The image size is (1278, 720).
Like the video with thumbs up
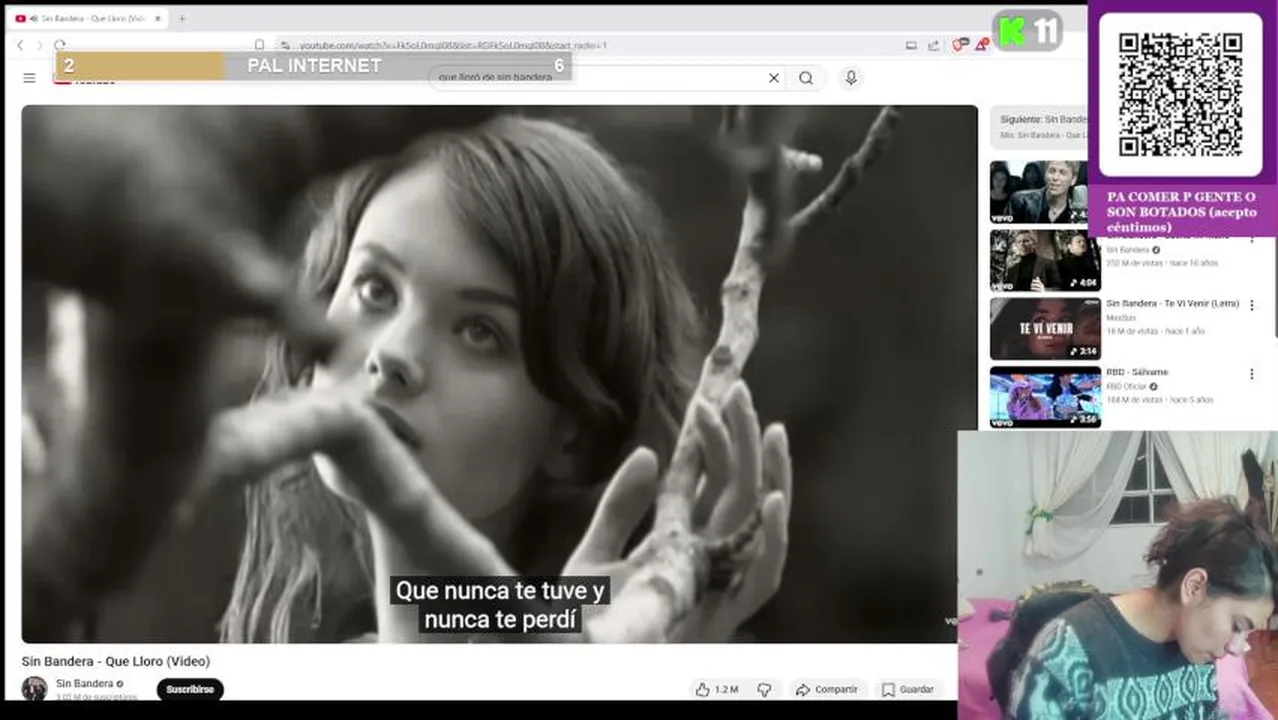click(717, 689)
